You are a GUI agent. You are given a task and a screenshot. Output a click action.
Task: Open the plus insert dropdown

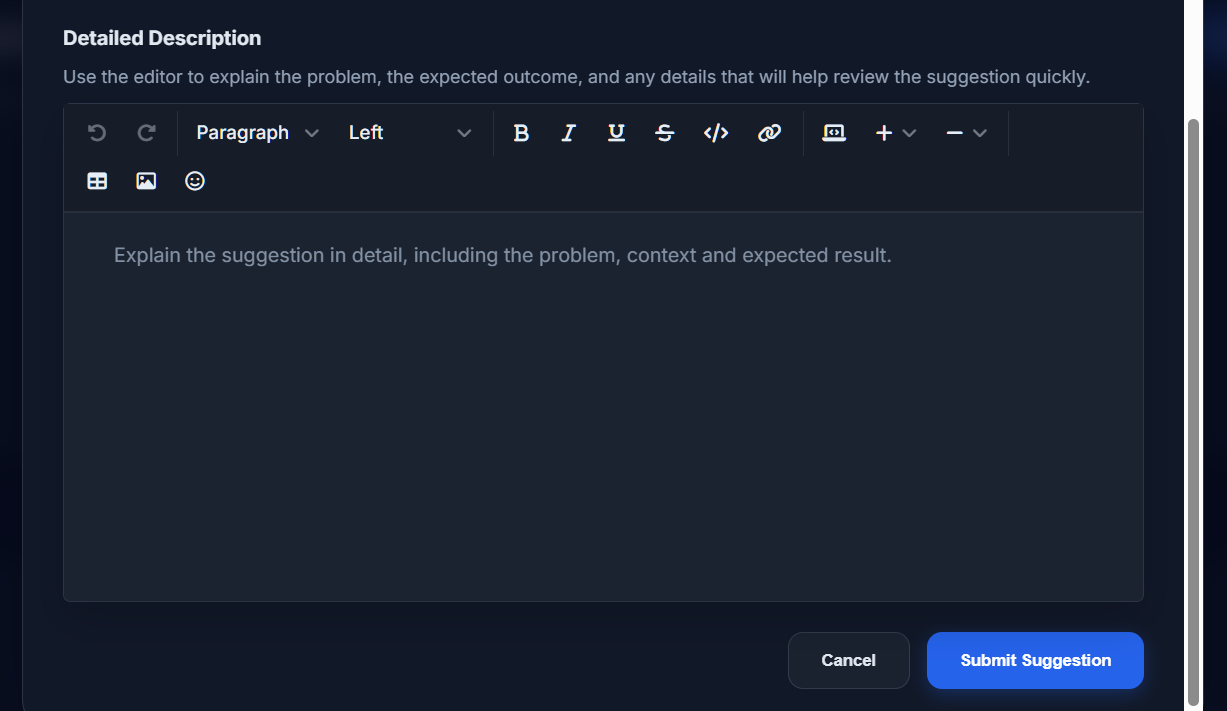(x=895, y=133)
